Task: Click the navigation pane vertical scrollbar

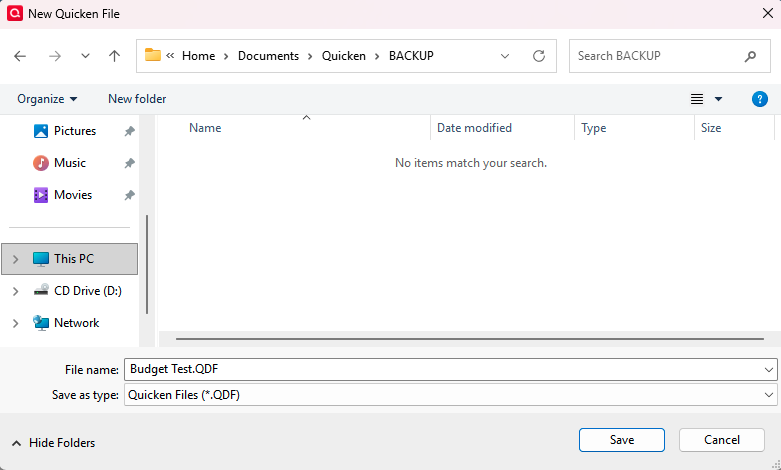Action: [x=147, y=264]
